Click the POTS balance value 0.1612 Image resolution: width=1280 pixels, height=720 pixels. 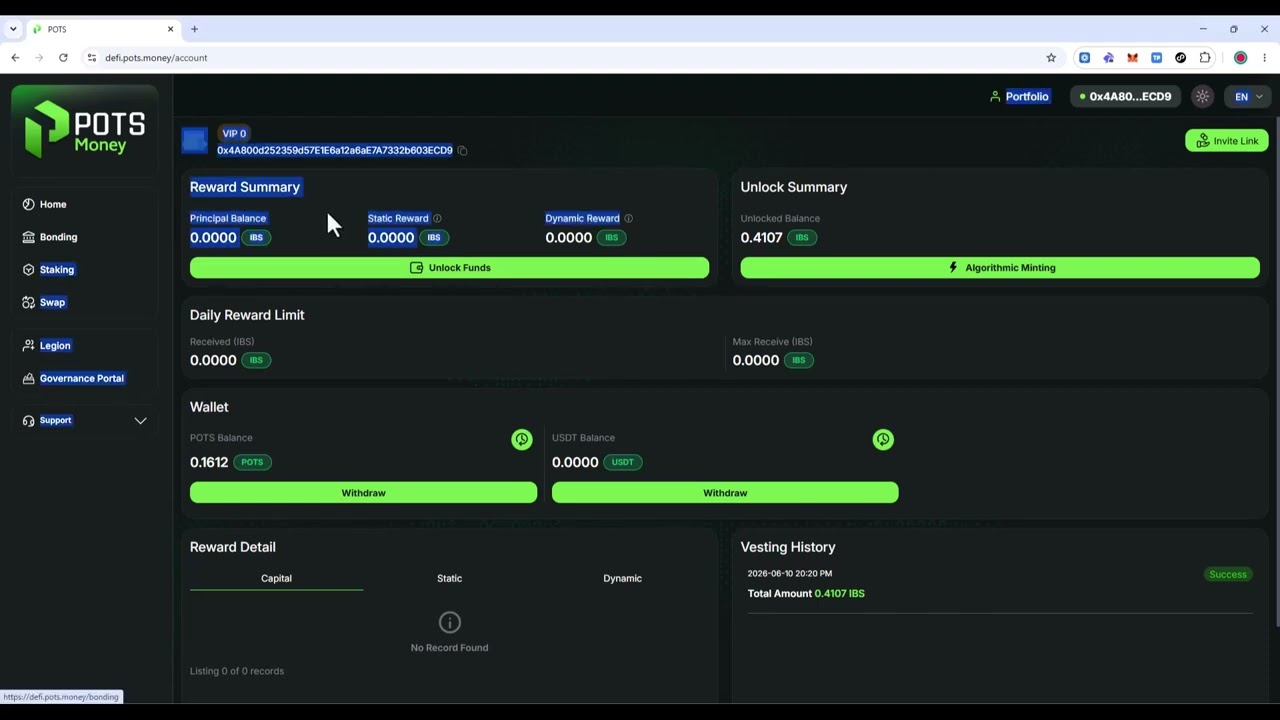tap(209, 462)
